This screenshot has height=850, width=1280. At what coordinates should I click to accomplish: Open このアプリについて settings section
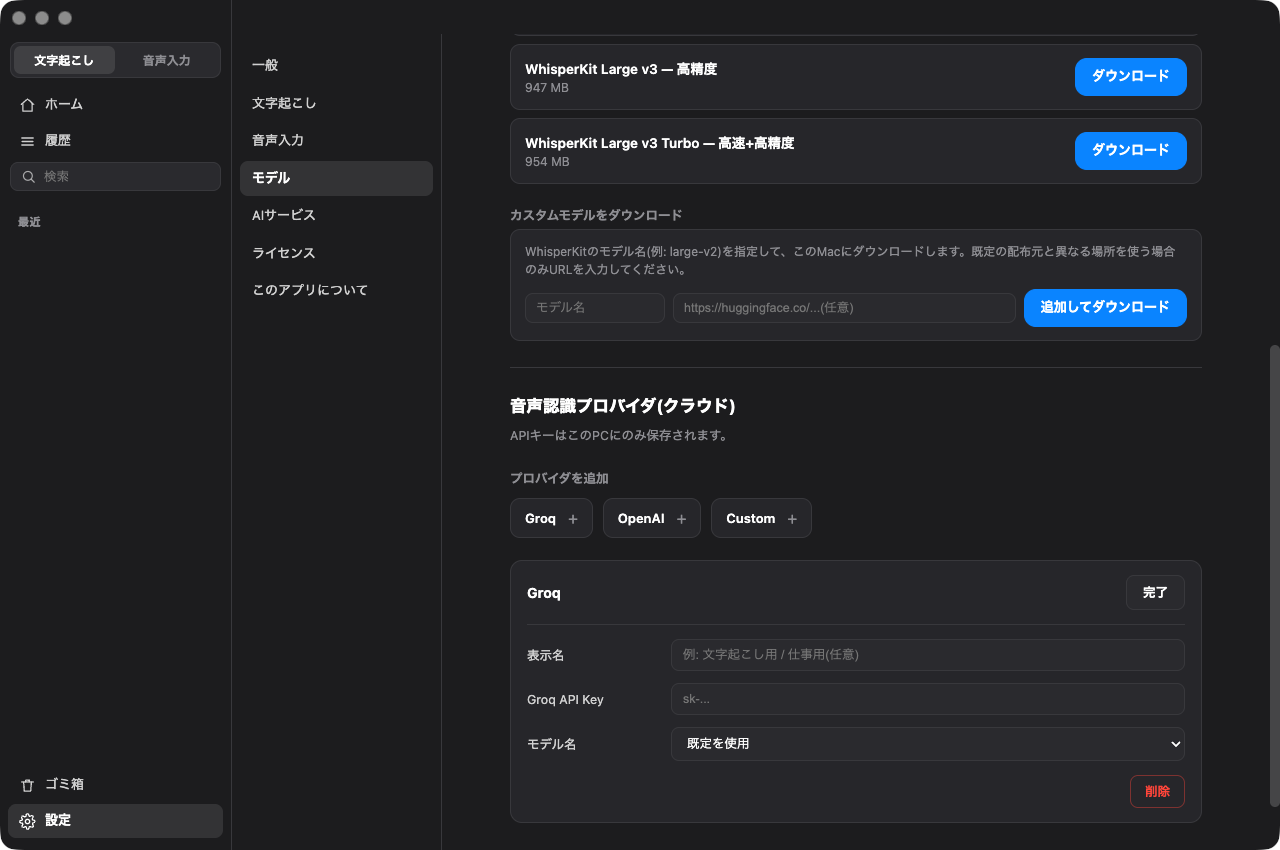click(336, 290)
